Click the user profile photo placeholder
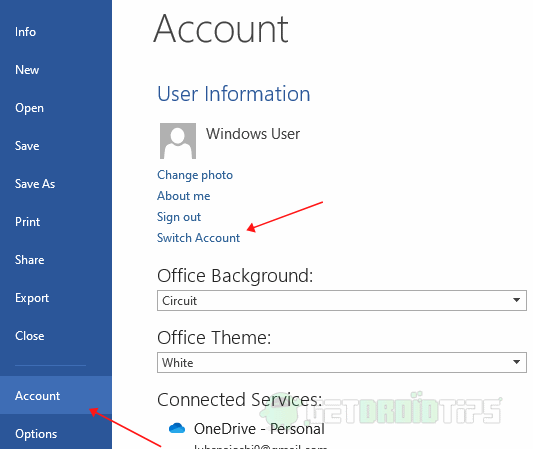Viewport: 533px width, 449px height. tap(178, 141)
